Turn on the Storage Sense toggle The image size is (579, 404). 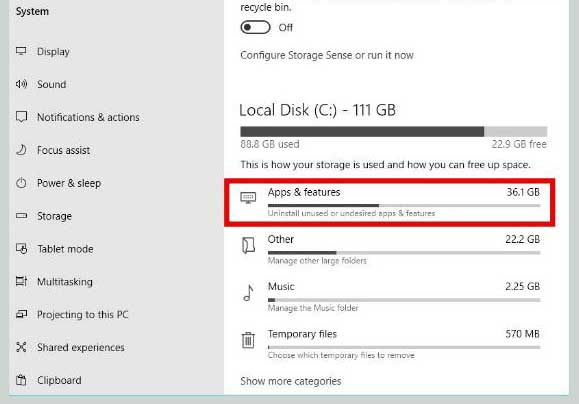255,27
